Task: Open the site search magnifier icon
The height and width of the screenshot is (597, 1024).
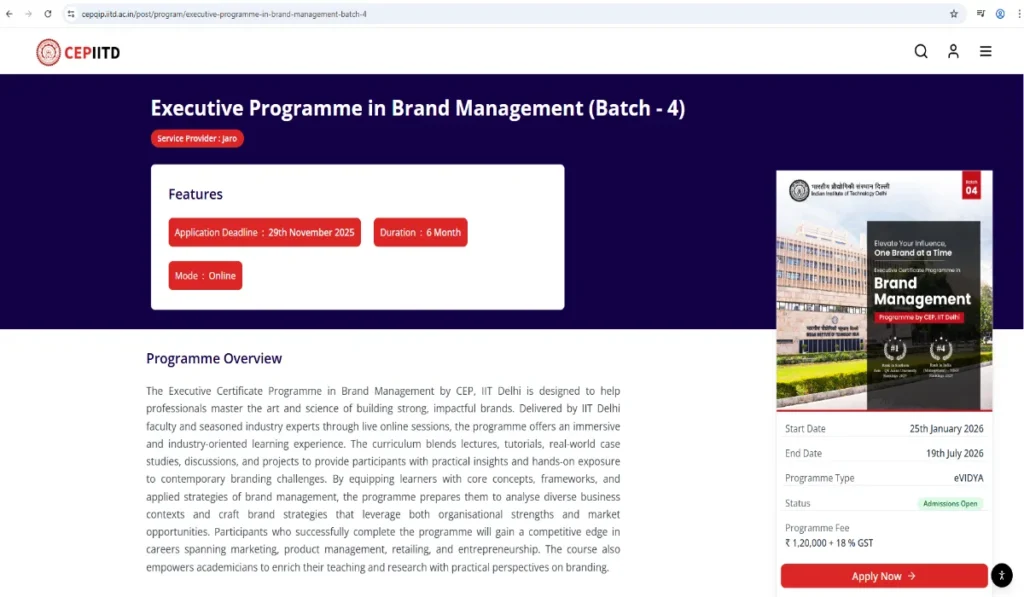Action: (921, 52)
